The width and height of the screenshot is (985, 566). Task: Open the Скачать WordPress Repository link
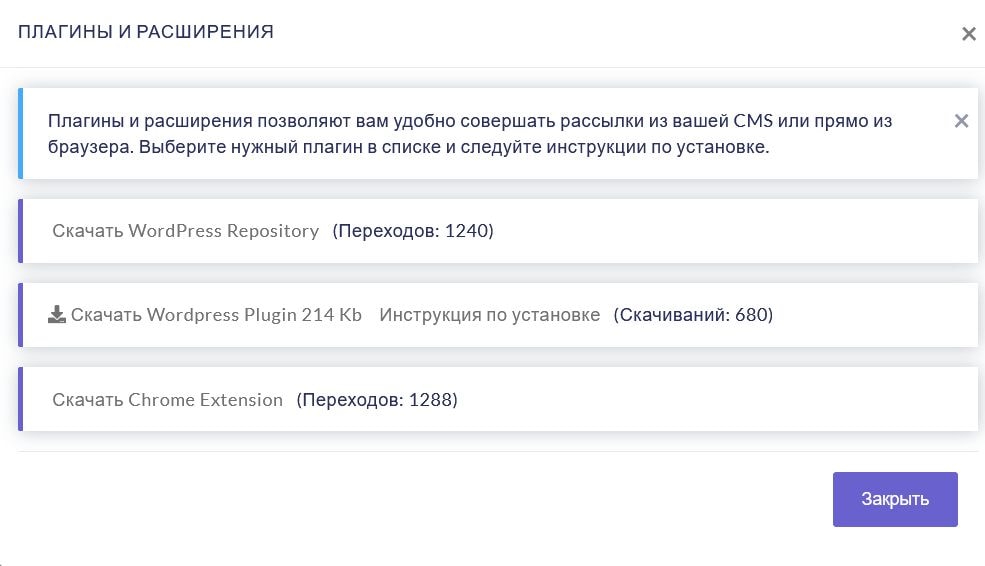(185, 231)
